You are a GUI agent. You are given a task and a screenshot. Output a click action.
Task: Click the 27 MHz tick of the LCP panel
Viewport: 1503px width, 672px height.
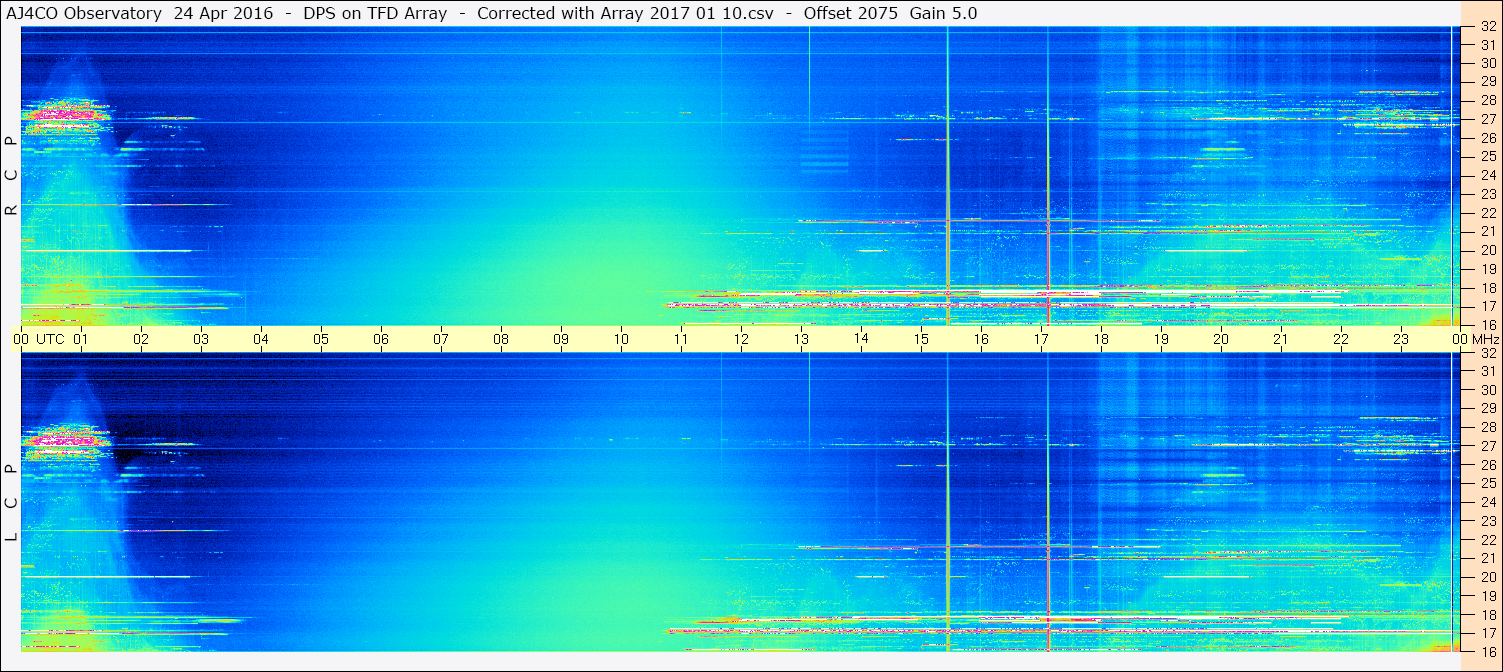(x=1487, y=446)
